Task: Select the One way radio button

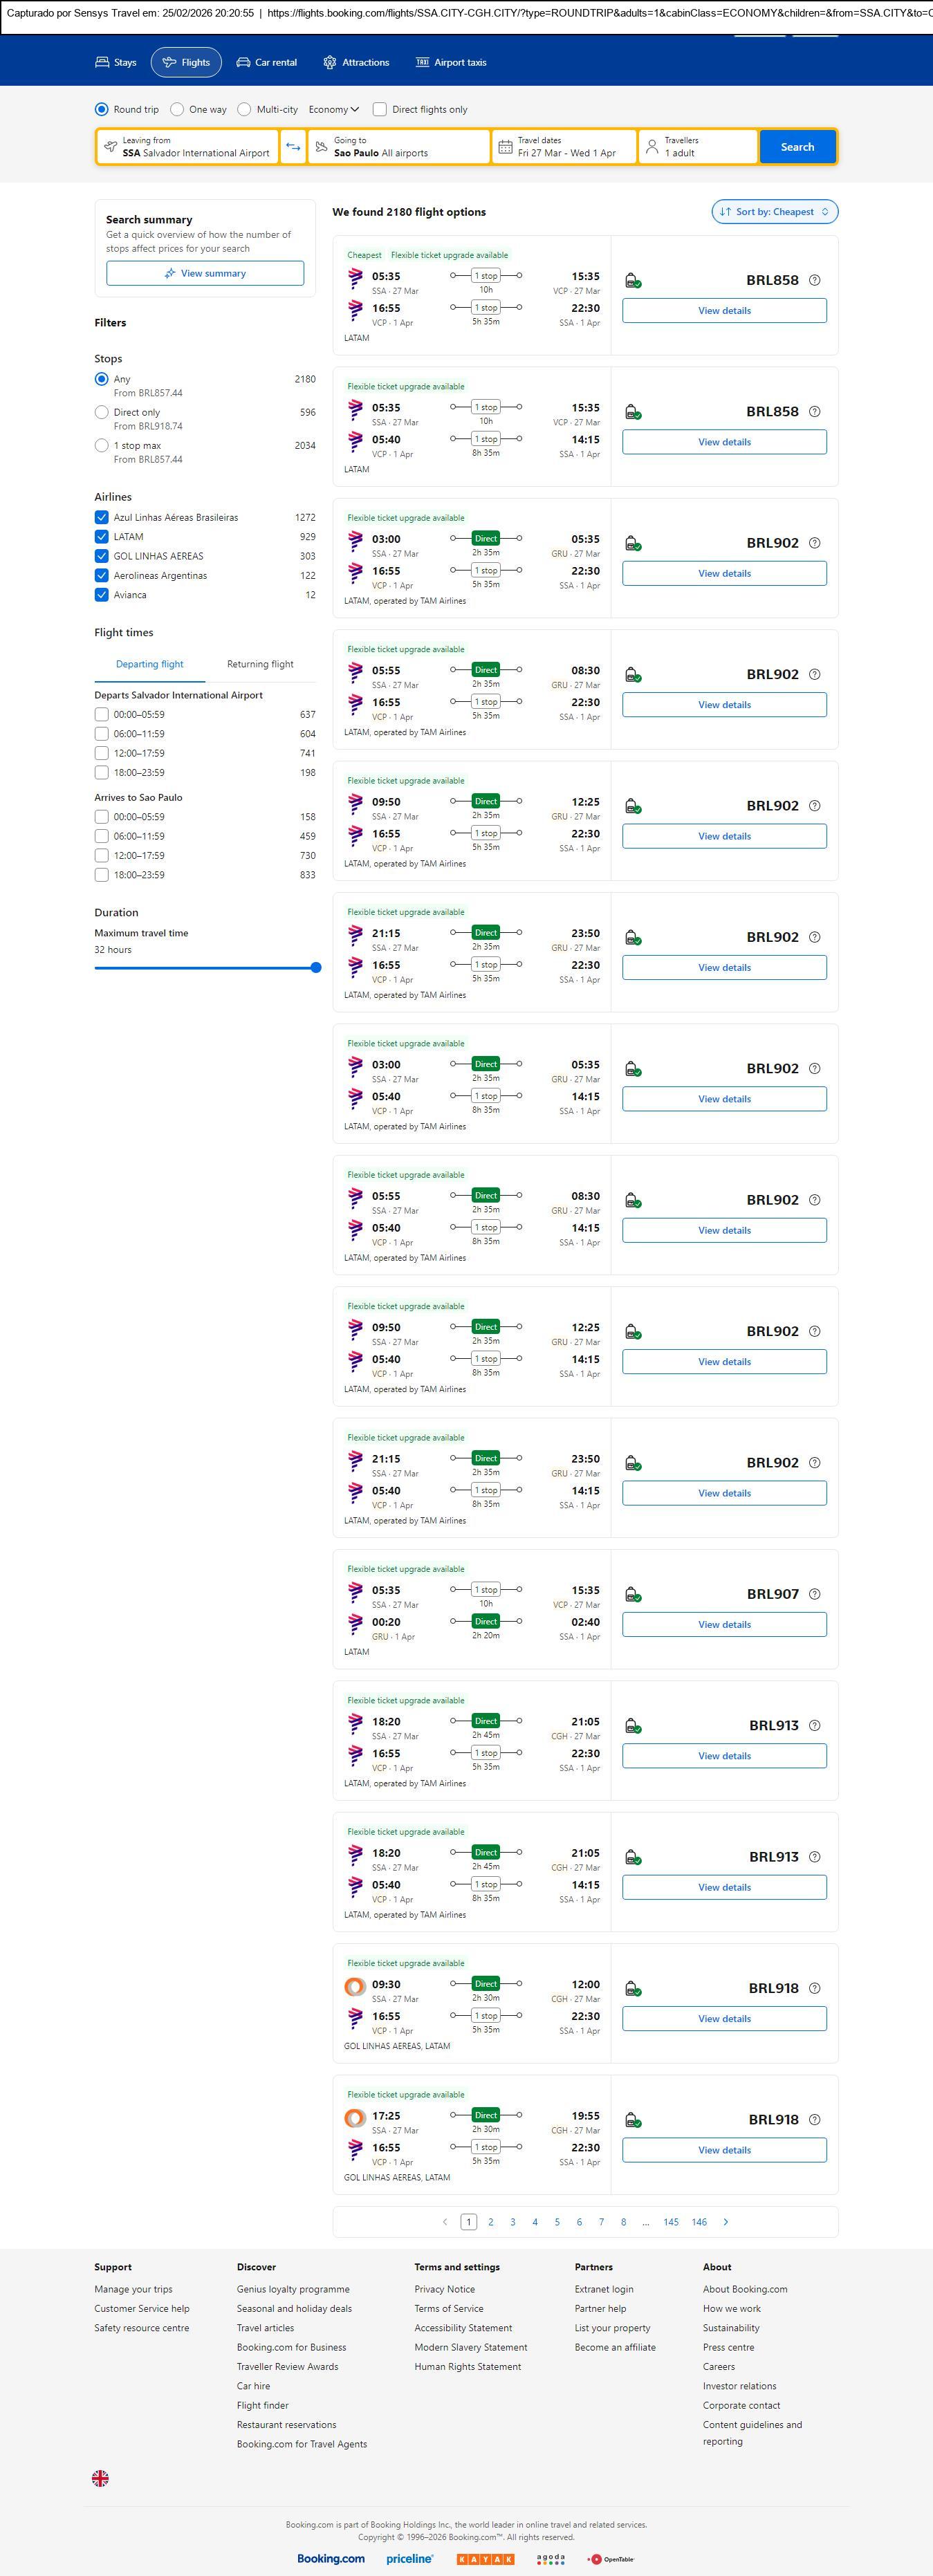Action: click(177, 110)
